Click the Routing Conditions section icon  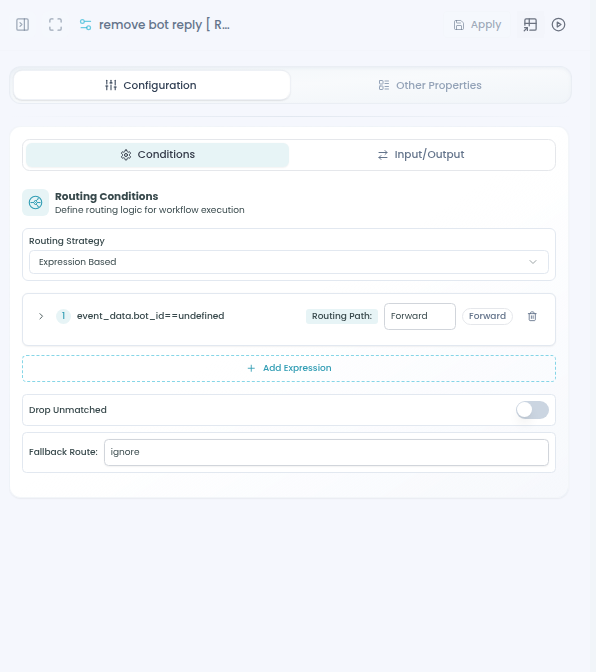point(36,202)
